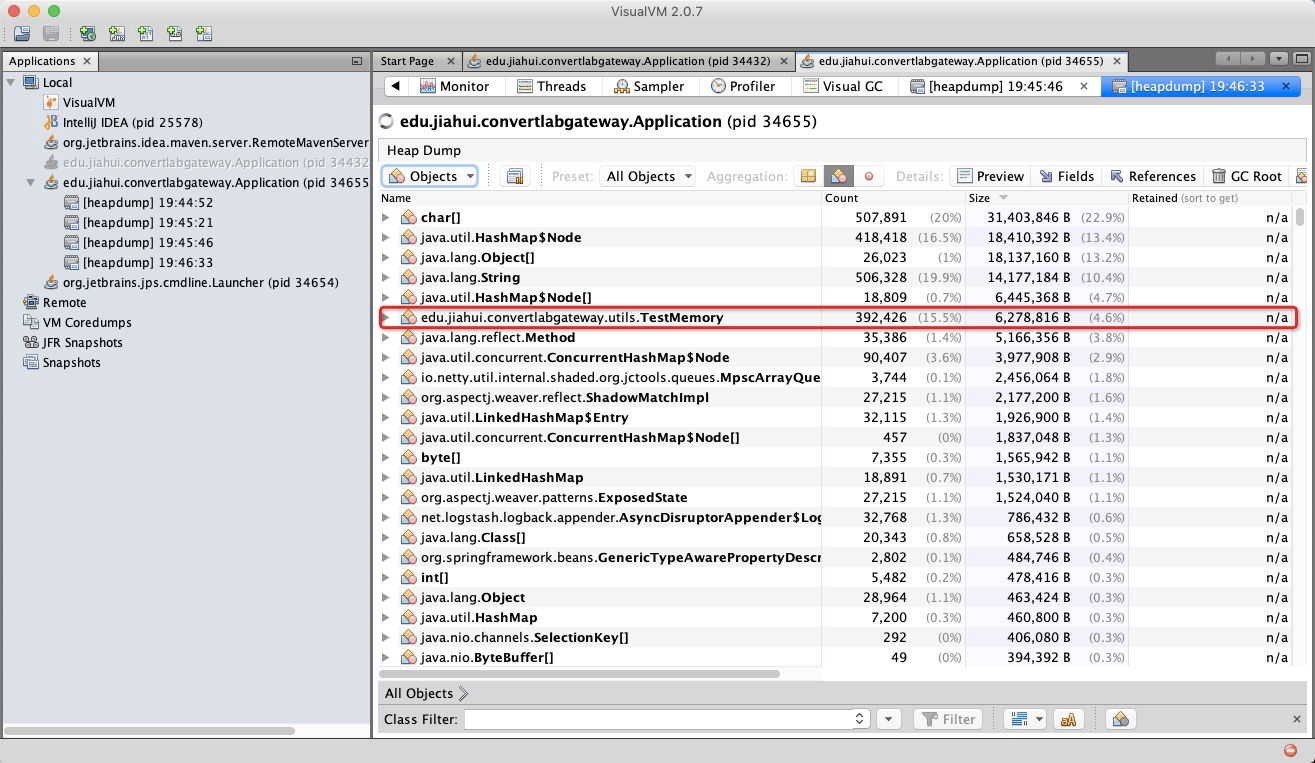Open the All Objects preset dropdown
The height and width of the screenshot is (763, 1315).
coord(648,176)
